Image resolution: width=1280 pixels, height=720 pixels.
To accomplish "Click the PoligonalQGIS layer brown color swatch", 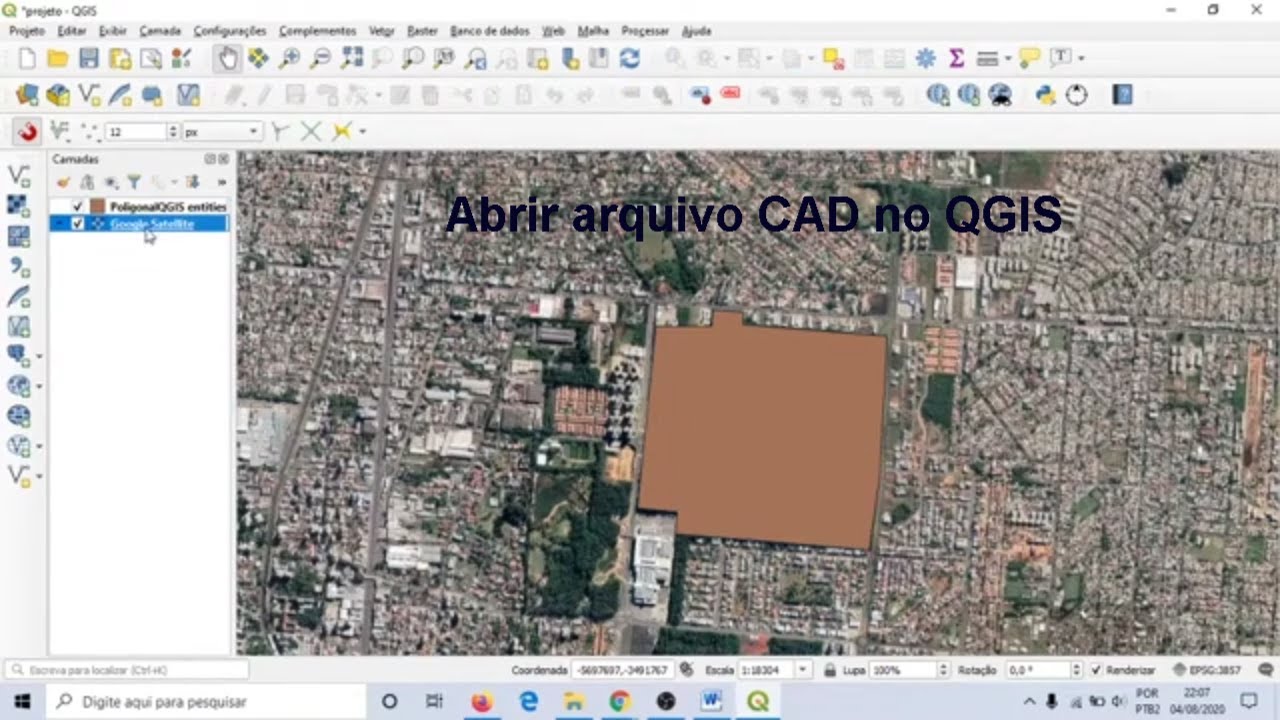I will pos(97,206).
